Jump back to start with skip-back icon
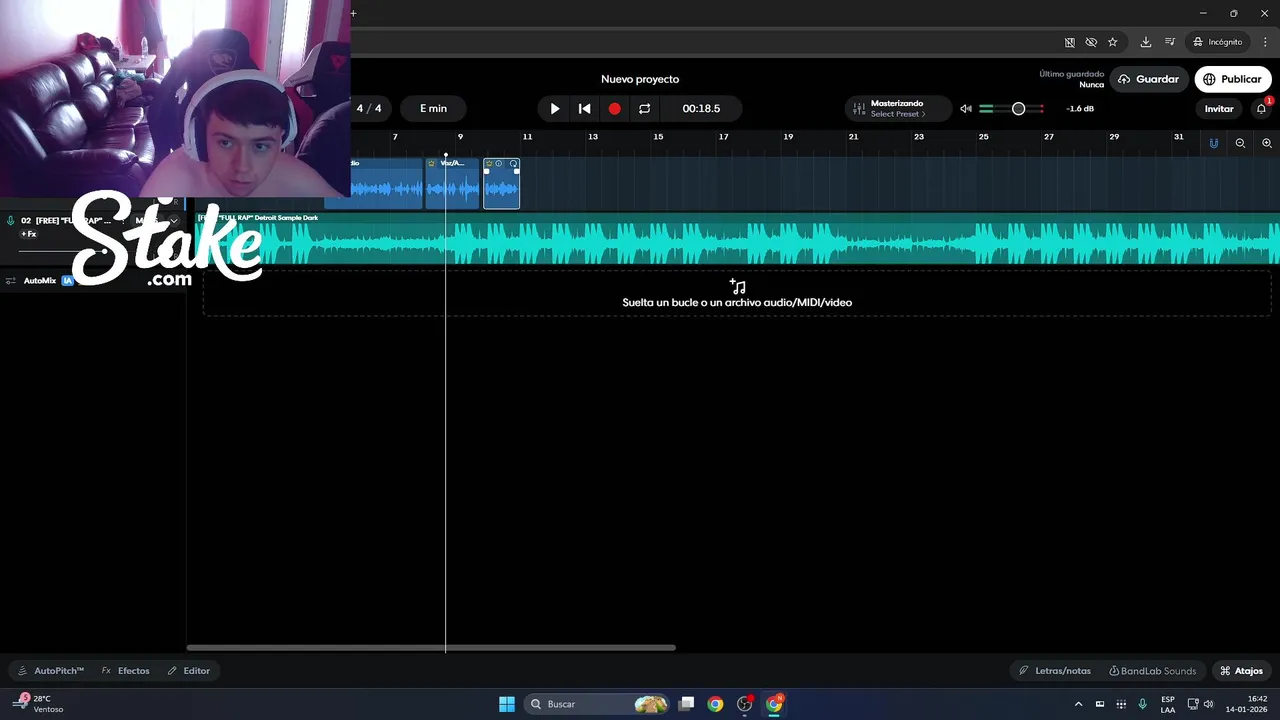The width and height of the screenshot is (1280, 720). [585, 109]
